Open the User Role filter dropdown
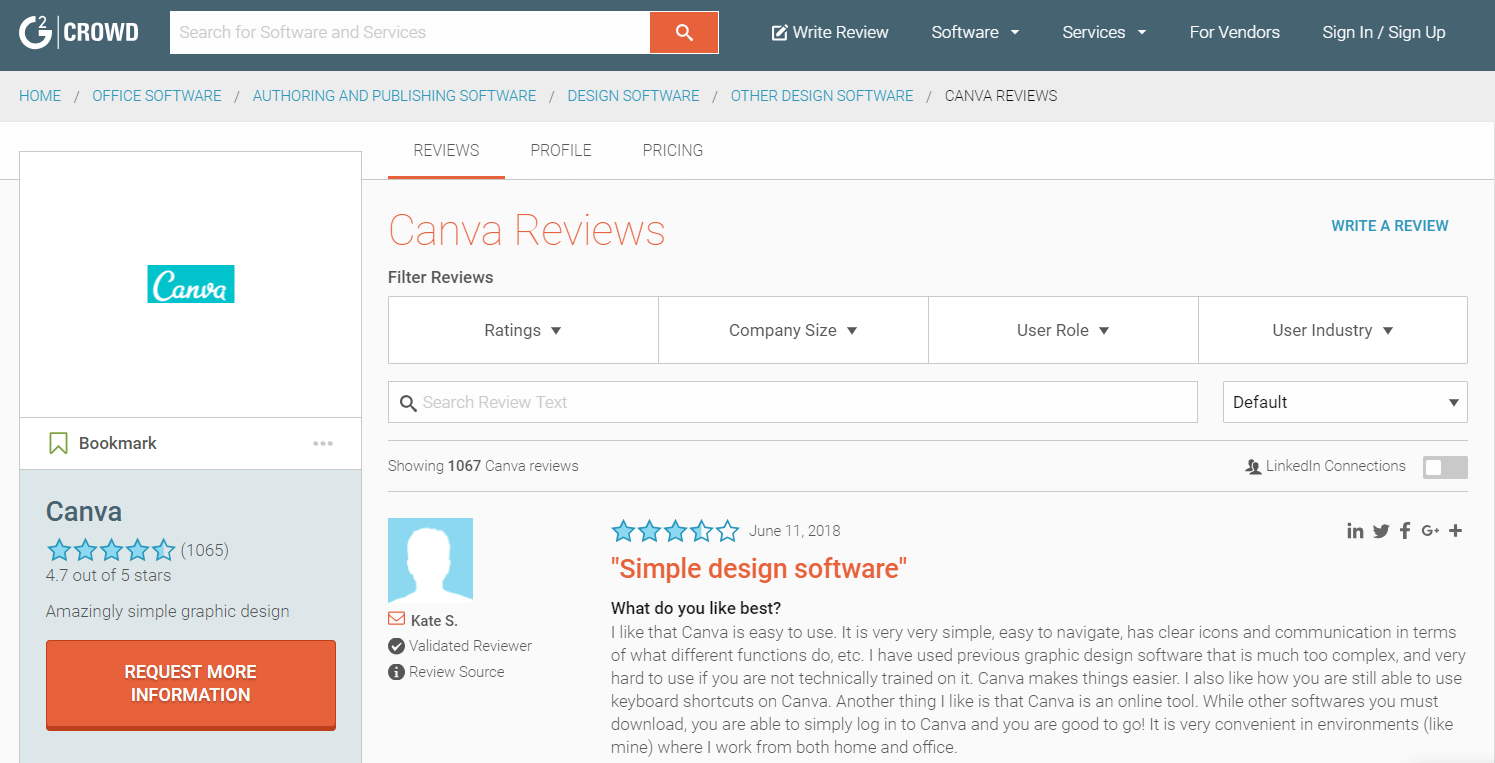The height and width of the screenshot is (763, 1495). pyautogui.click(x=1063, y=330)
